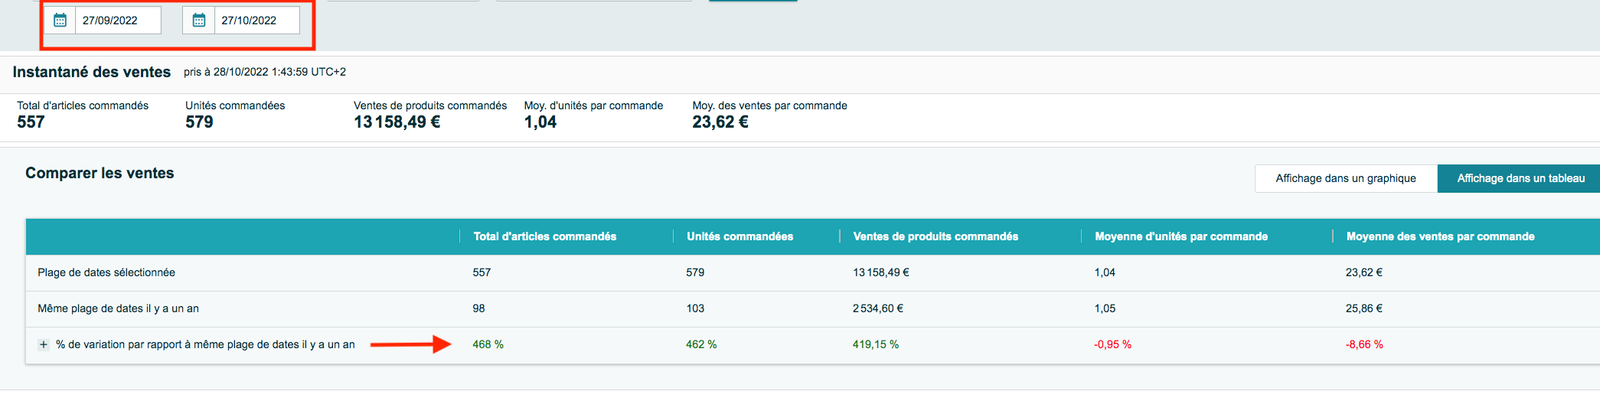
Task: Click the Comparer les ventes heading
Action: point(100,173)
